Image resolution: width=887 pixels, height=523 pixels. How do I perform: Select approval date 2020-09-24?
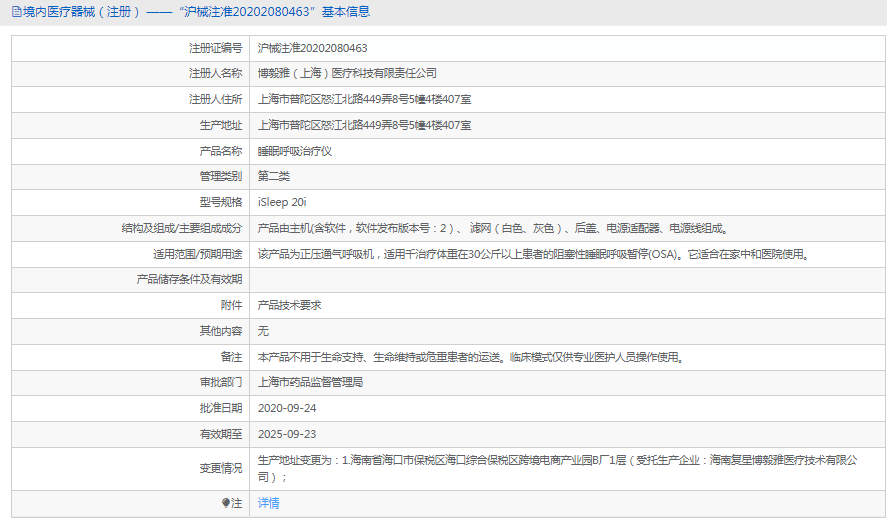[x=287, y=408]
